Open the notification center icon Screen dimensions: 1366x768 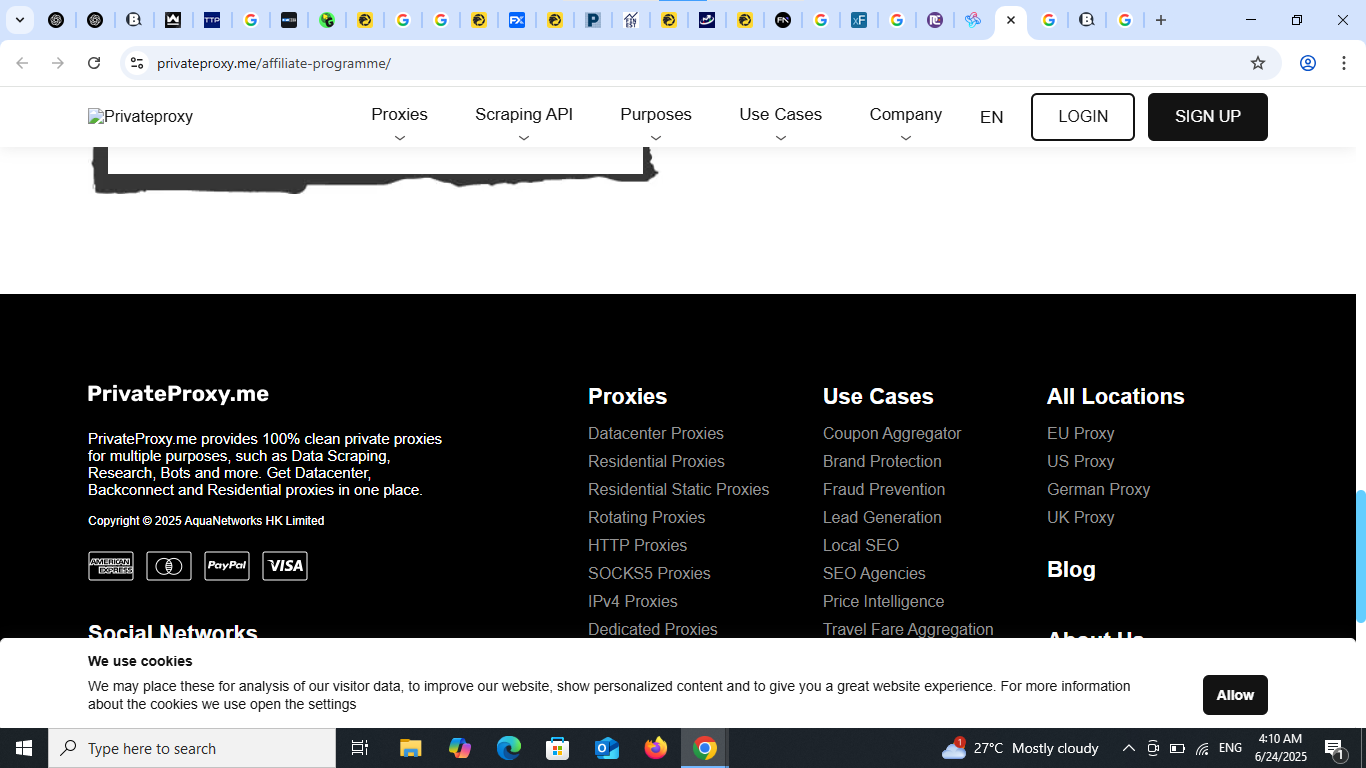(x=1334, y=748)
